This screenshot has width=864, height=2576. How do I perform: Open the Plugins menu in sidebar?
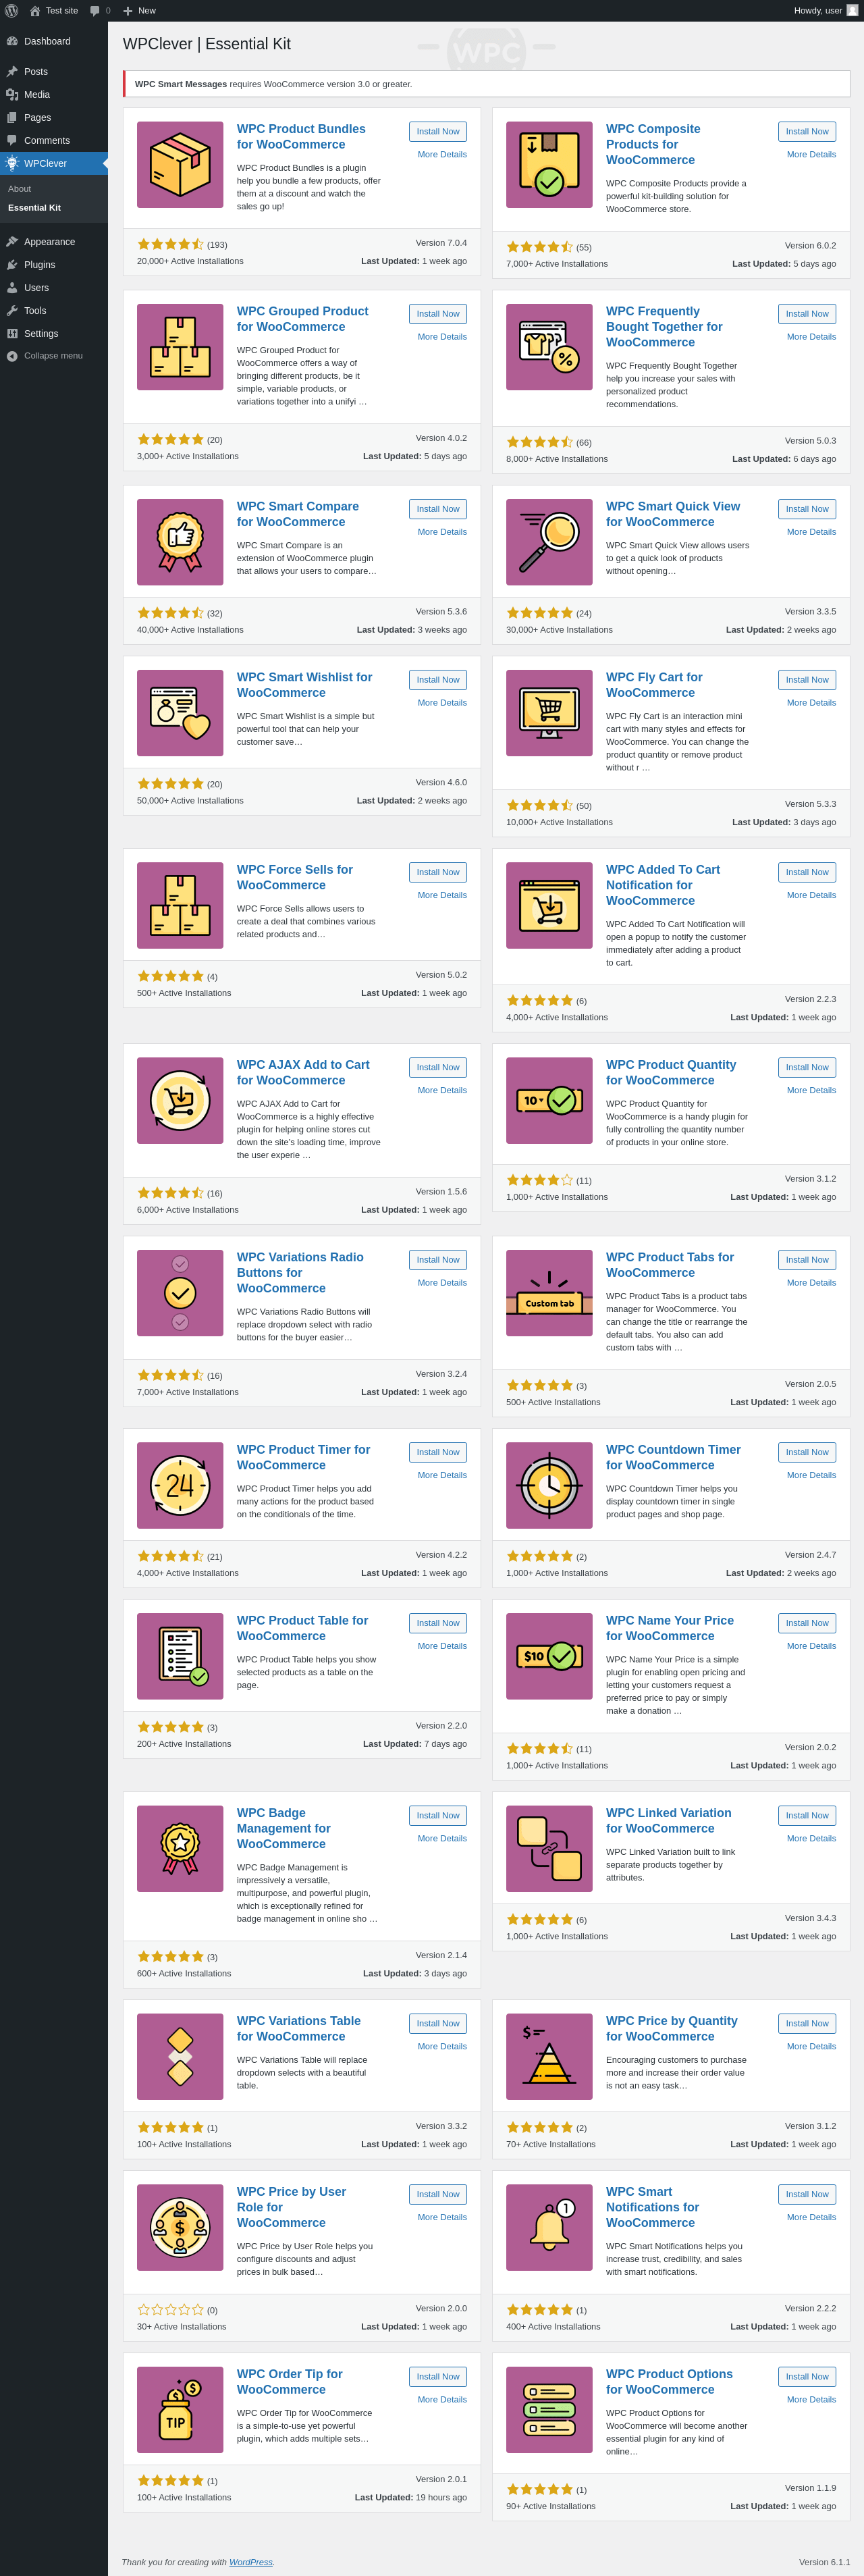[x=40, y=265]
